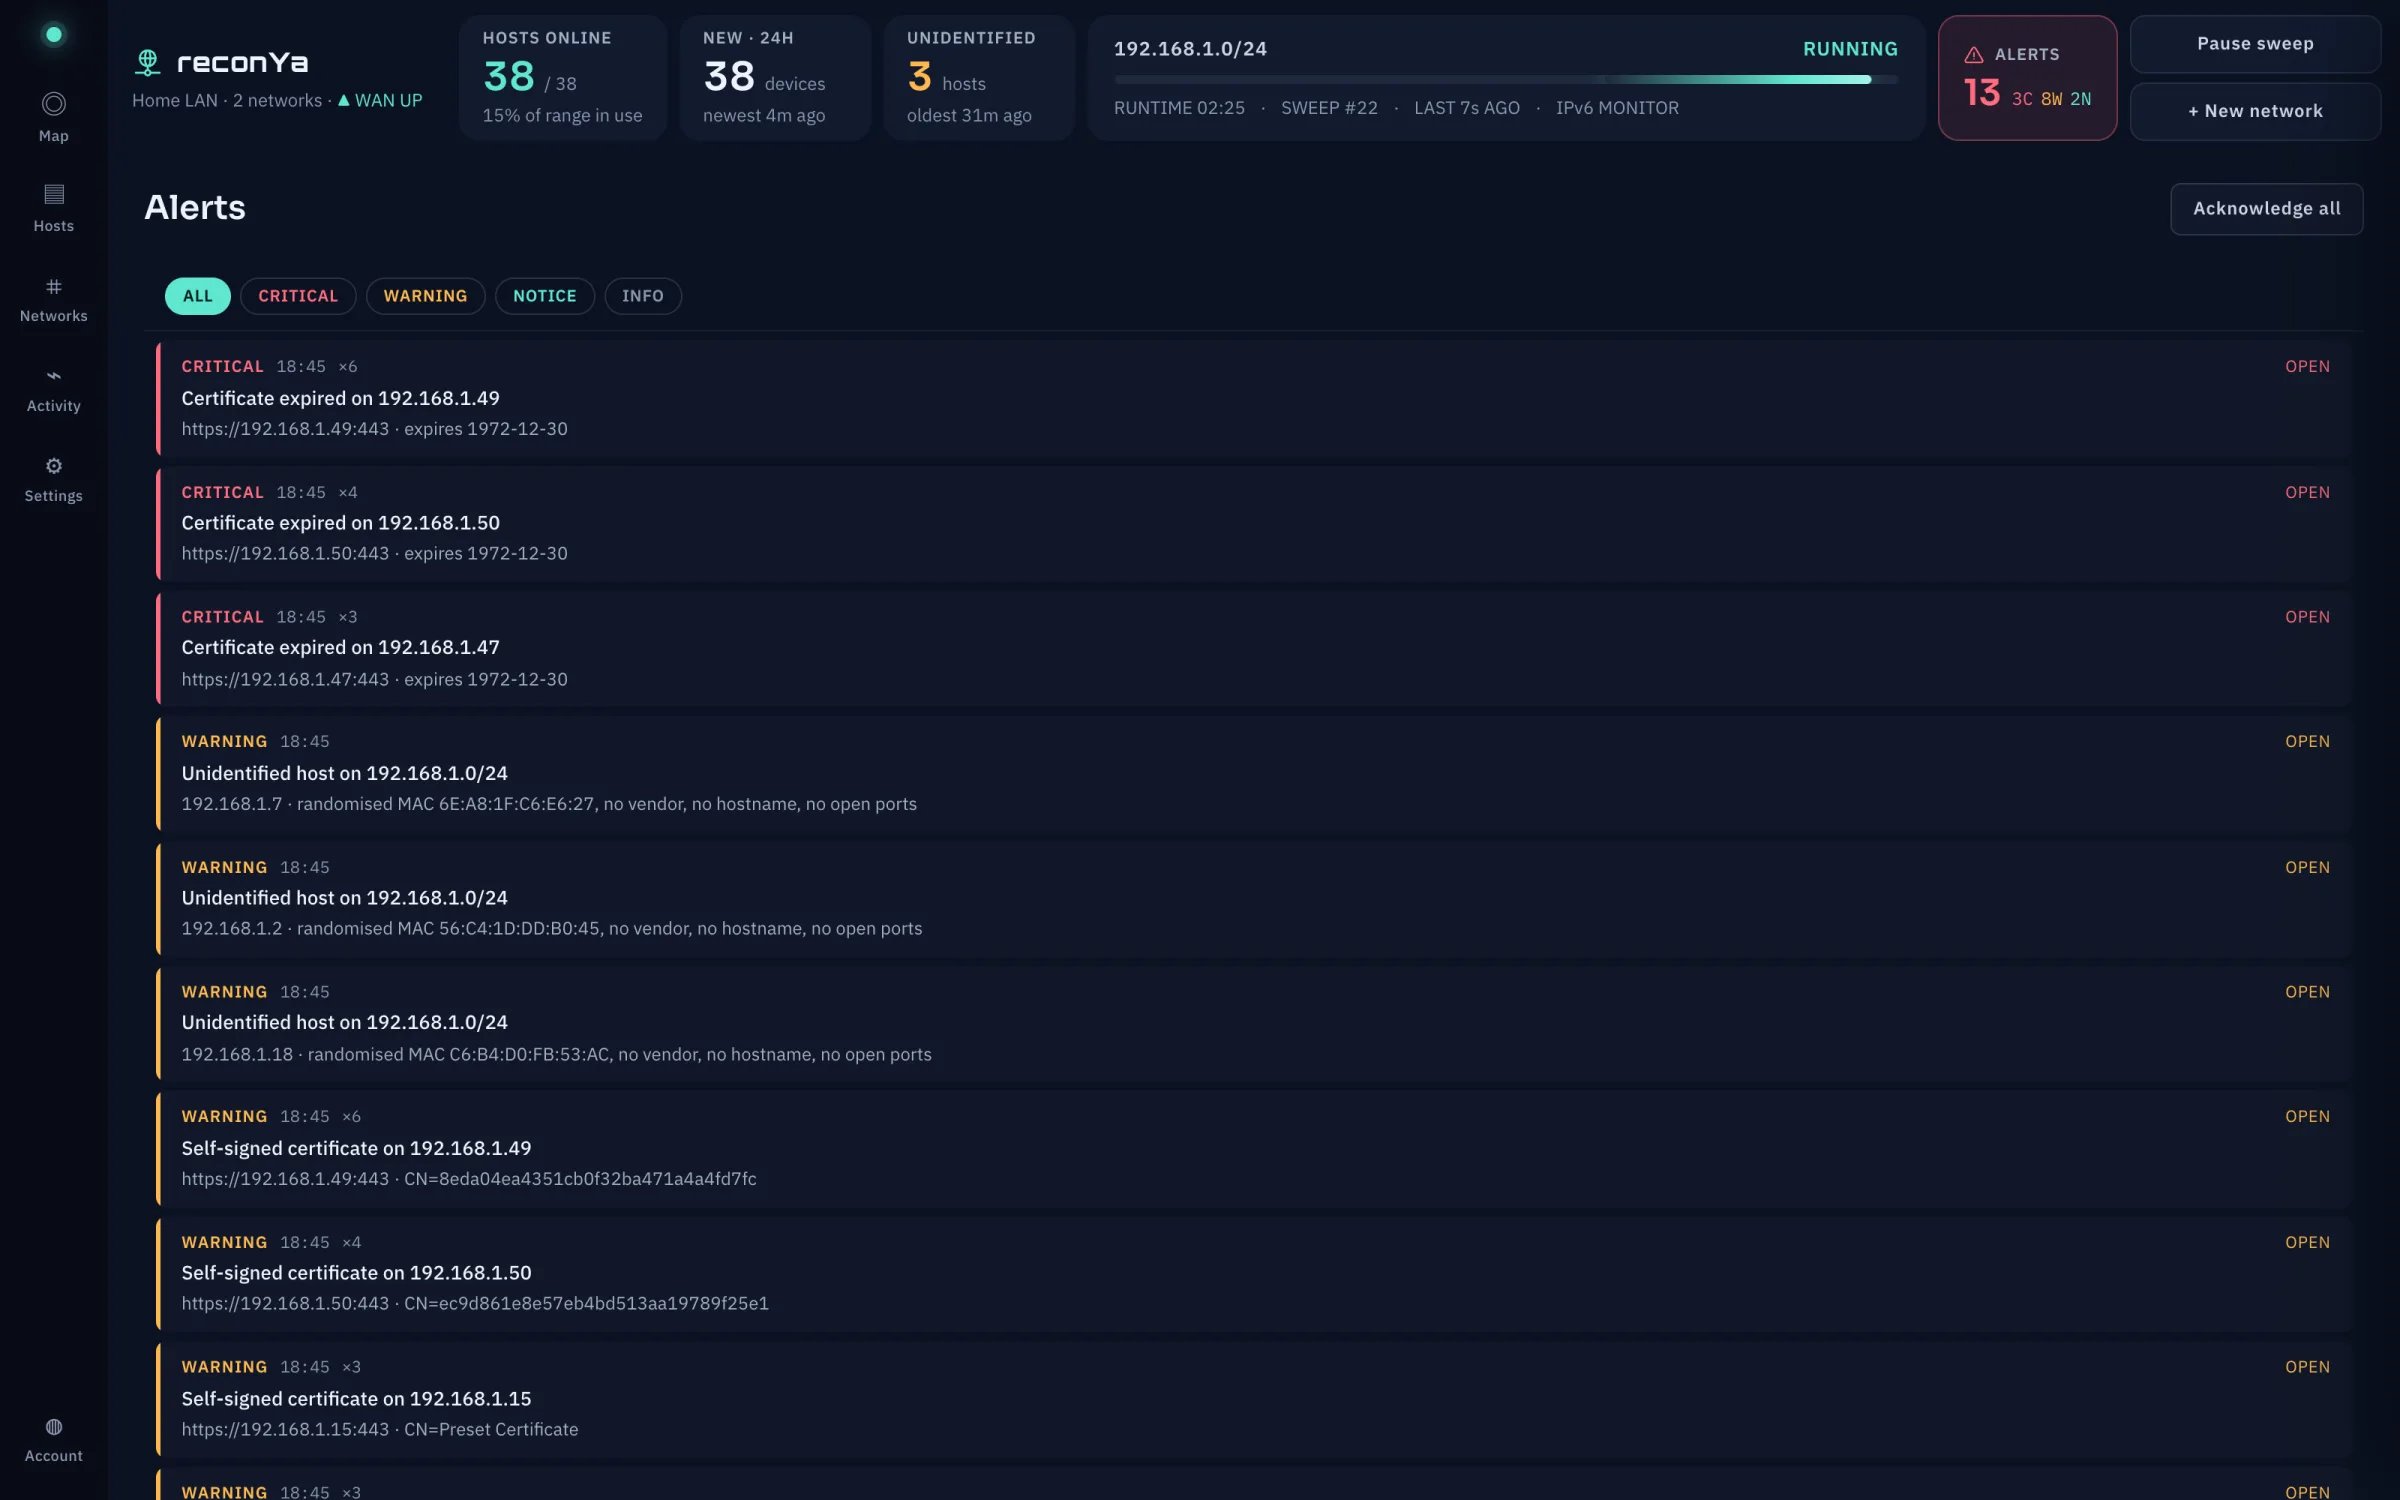Click OPEN status on 192.168.1.49 expired certificate
Viewport: 2400px width, 1500px height.
[2307, 367]
